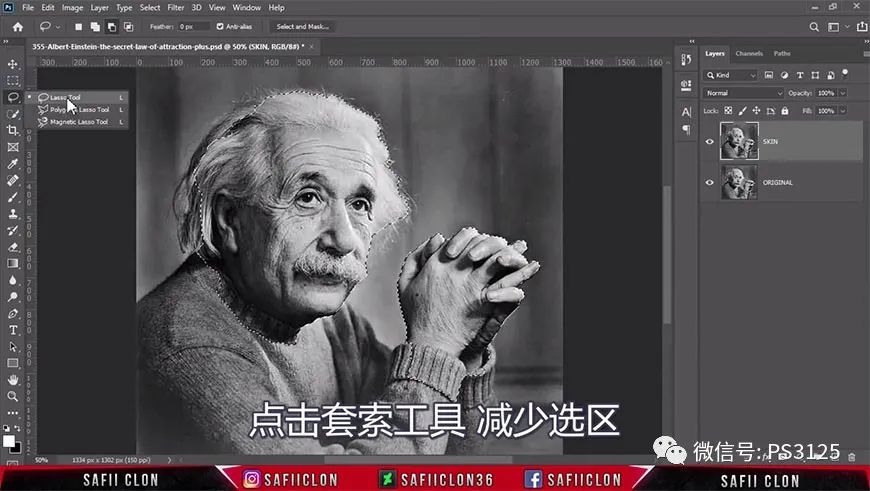Image resolution: width=870 pixels, height=491 pixels.
Task: Toggle layer filtering switch on or off
Action: 845,74
